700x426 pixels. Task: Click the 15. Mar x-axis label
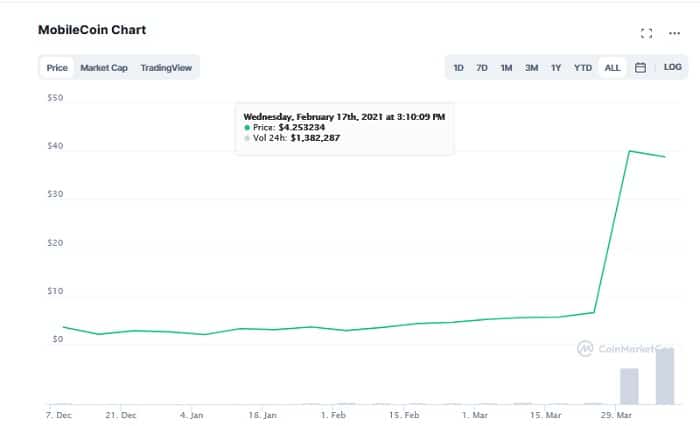point(546,415)
